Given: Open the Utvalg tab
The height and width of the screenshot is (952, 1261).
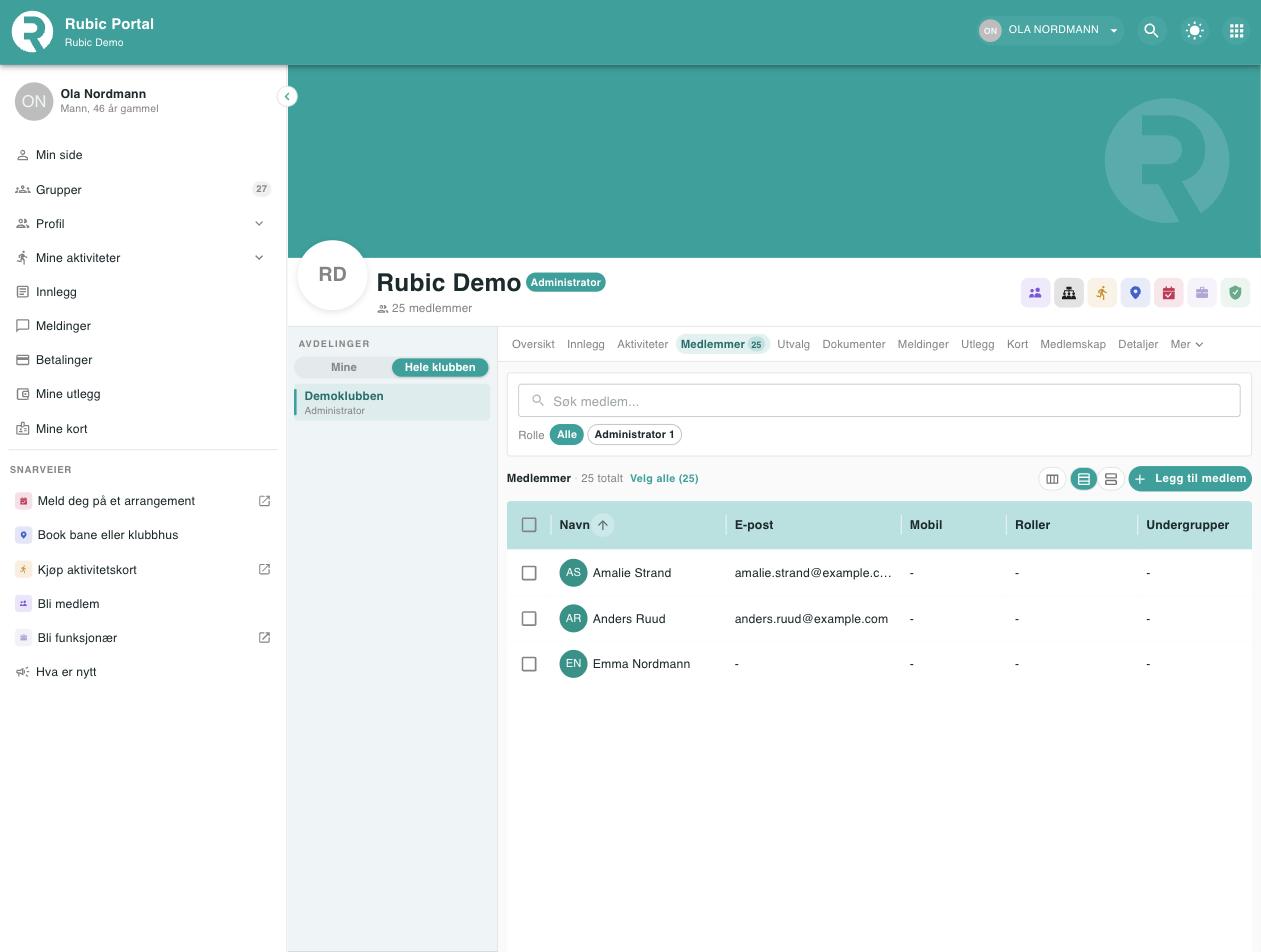Looking at the screenshot, I should pos(793,344).
